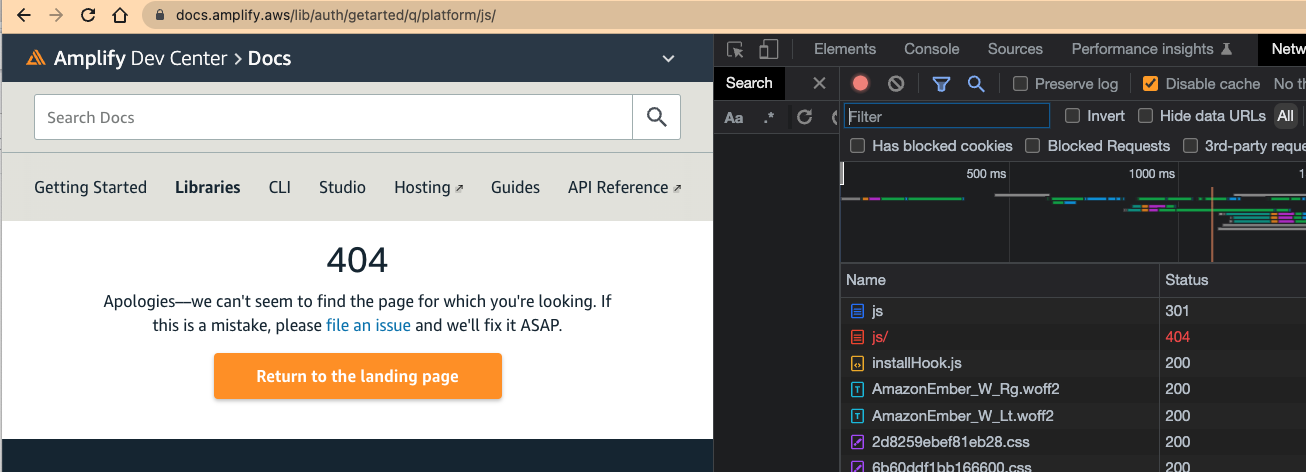1306x472 pixels.
Task: Click the Docs breadcrumb link
Action: (x=269, y=58)
